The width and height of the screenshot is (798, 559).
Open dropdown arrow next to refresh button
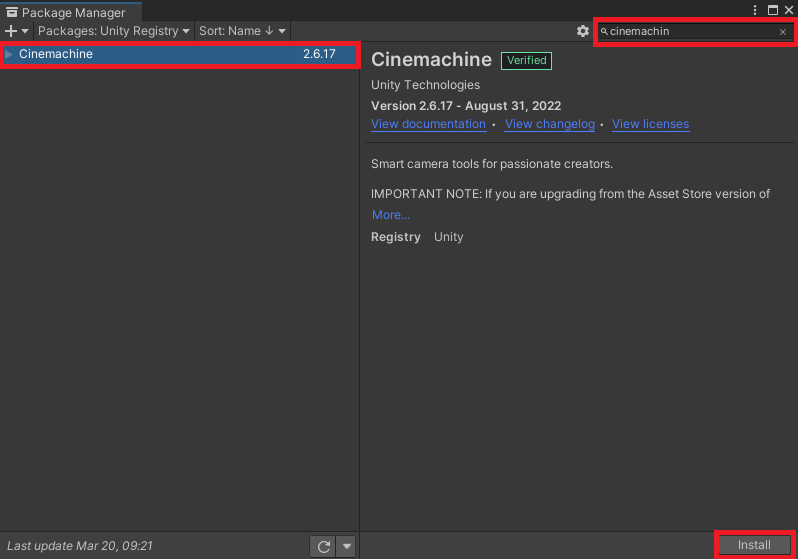(347, 546)
